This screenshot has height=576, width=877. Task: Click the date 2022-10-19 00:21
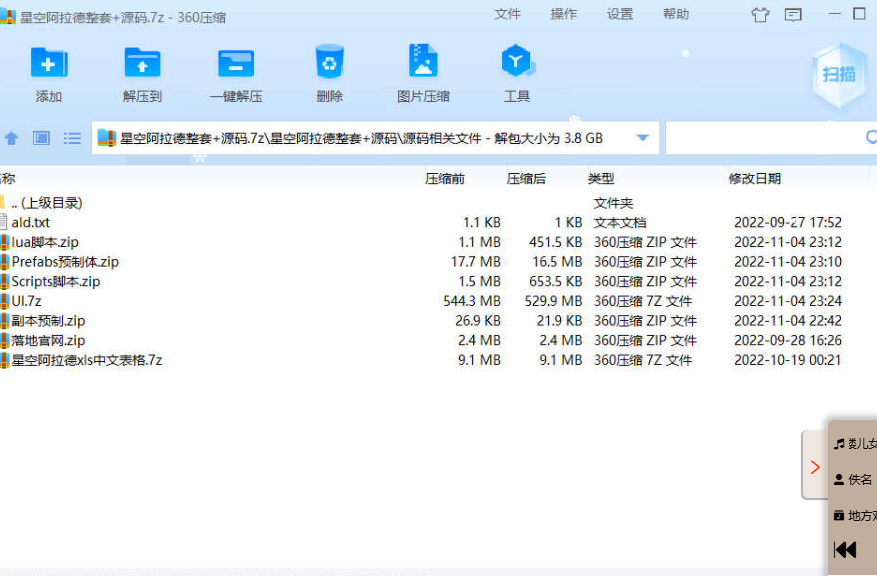(788, 360)
